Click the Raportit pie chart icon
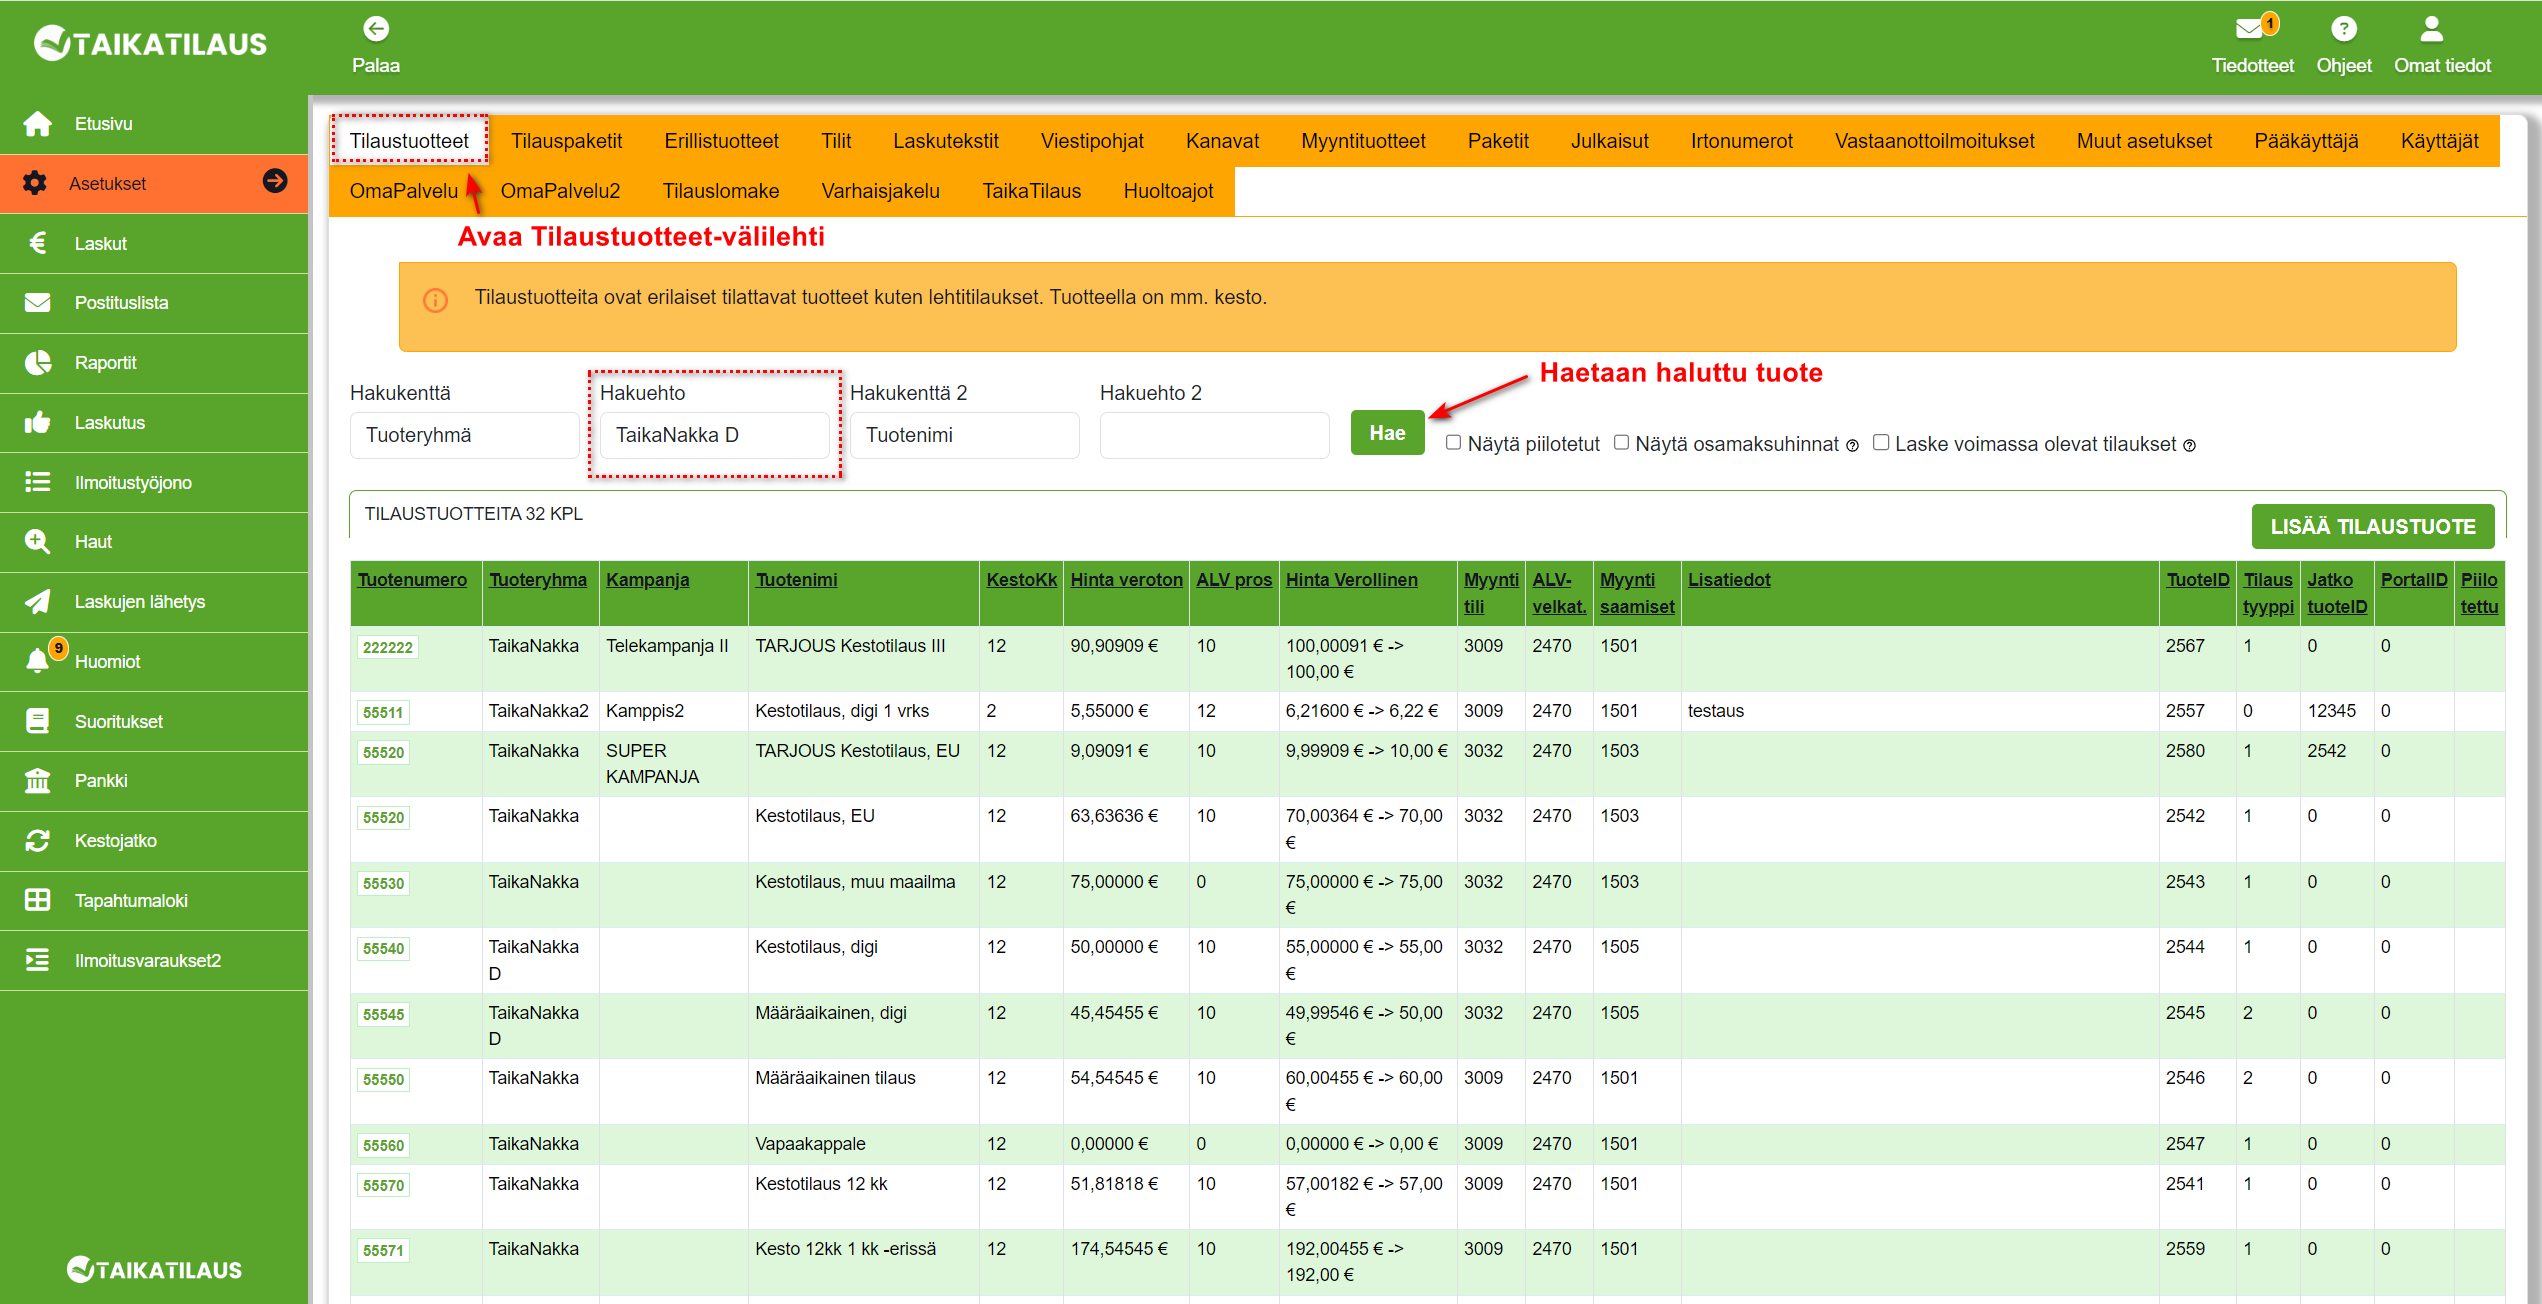Viewport: 2542px width, 1304px height. coord(38,362)
